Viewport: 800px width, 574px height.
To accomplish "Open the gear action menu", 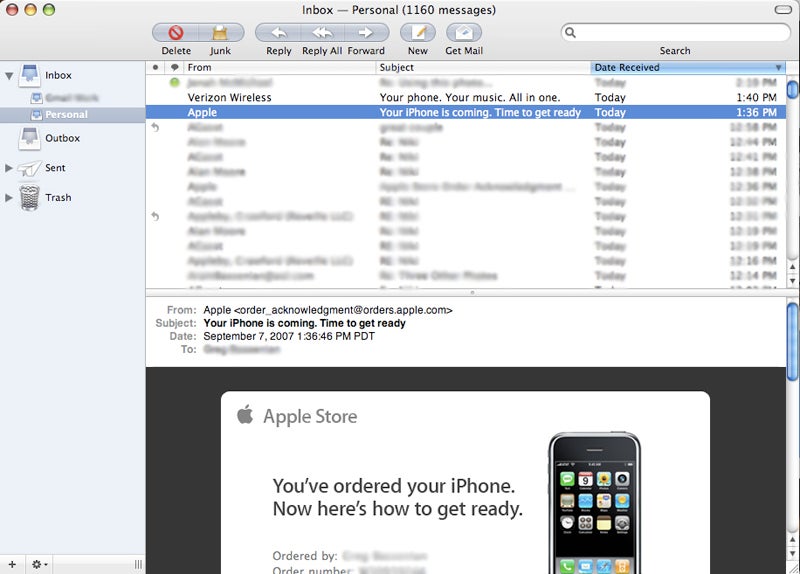I will click(x=39, y=564).
